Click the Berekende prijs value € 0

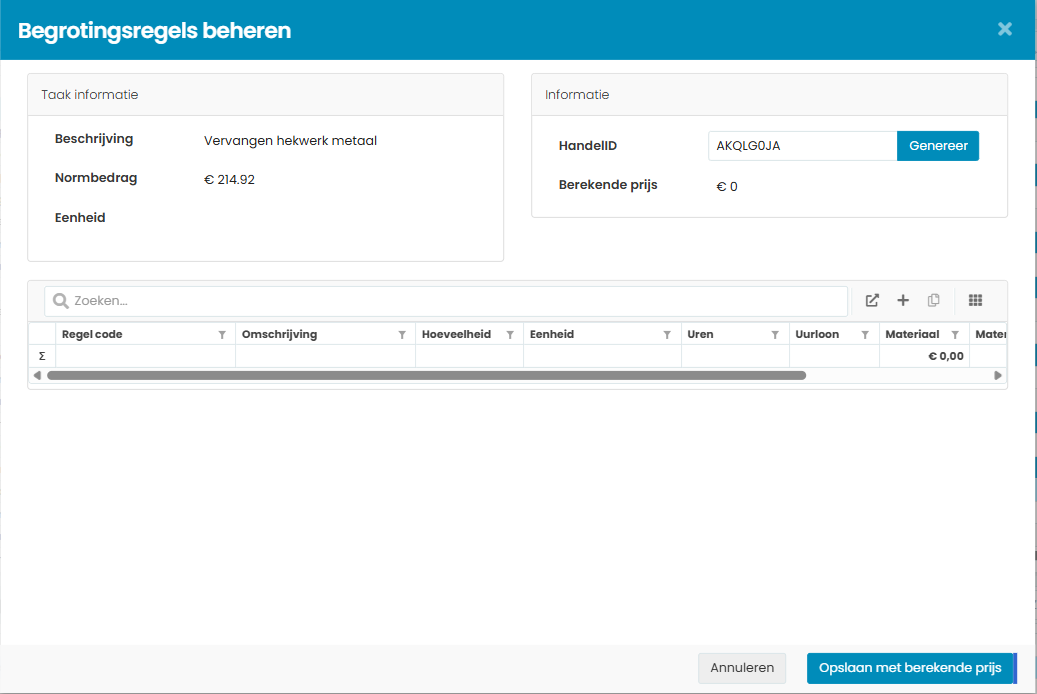[x=727, y=187]
